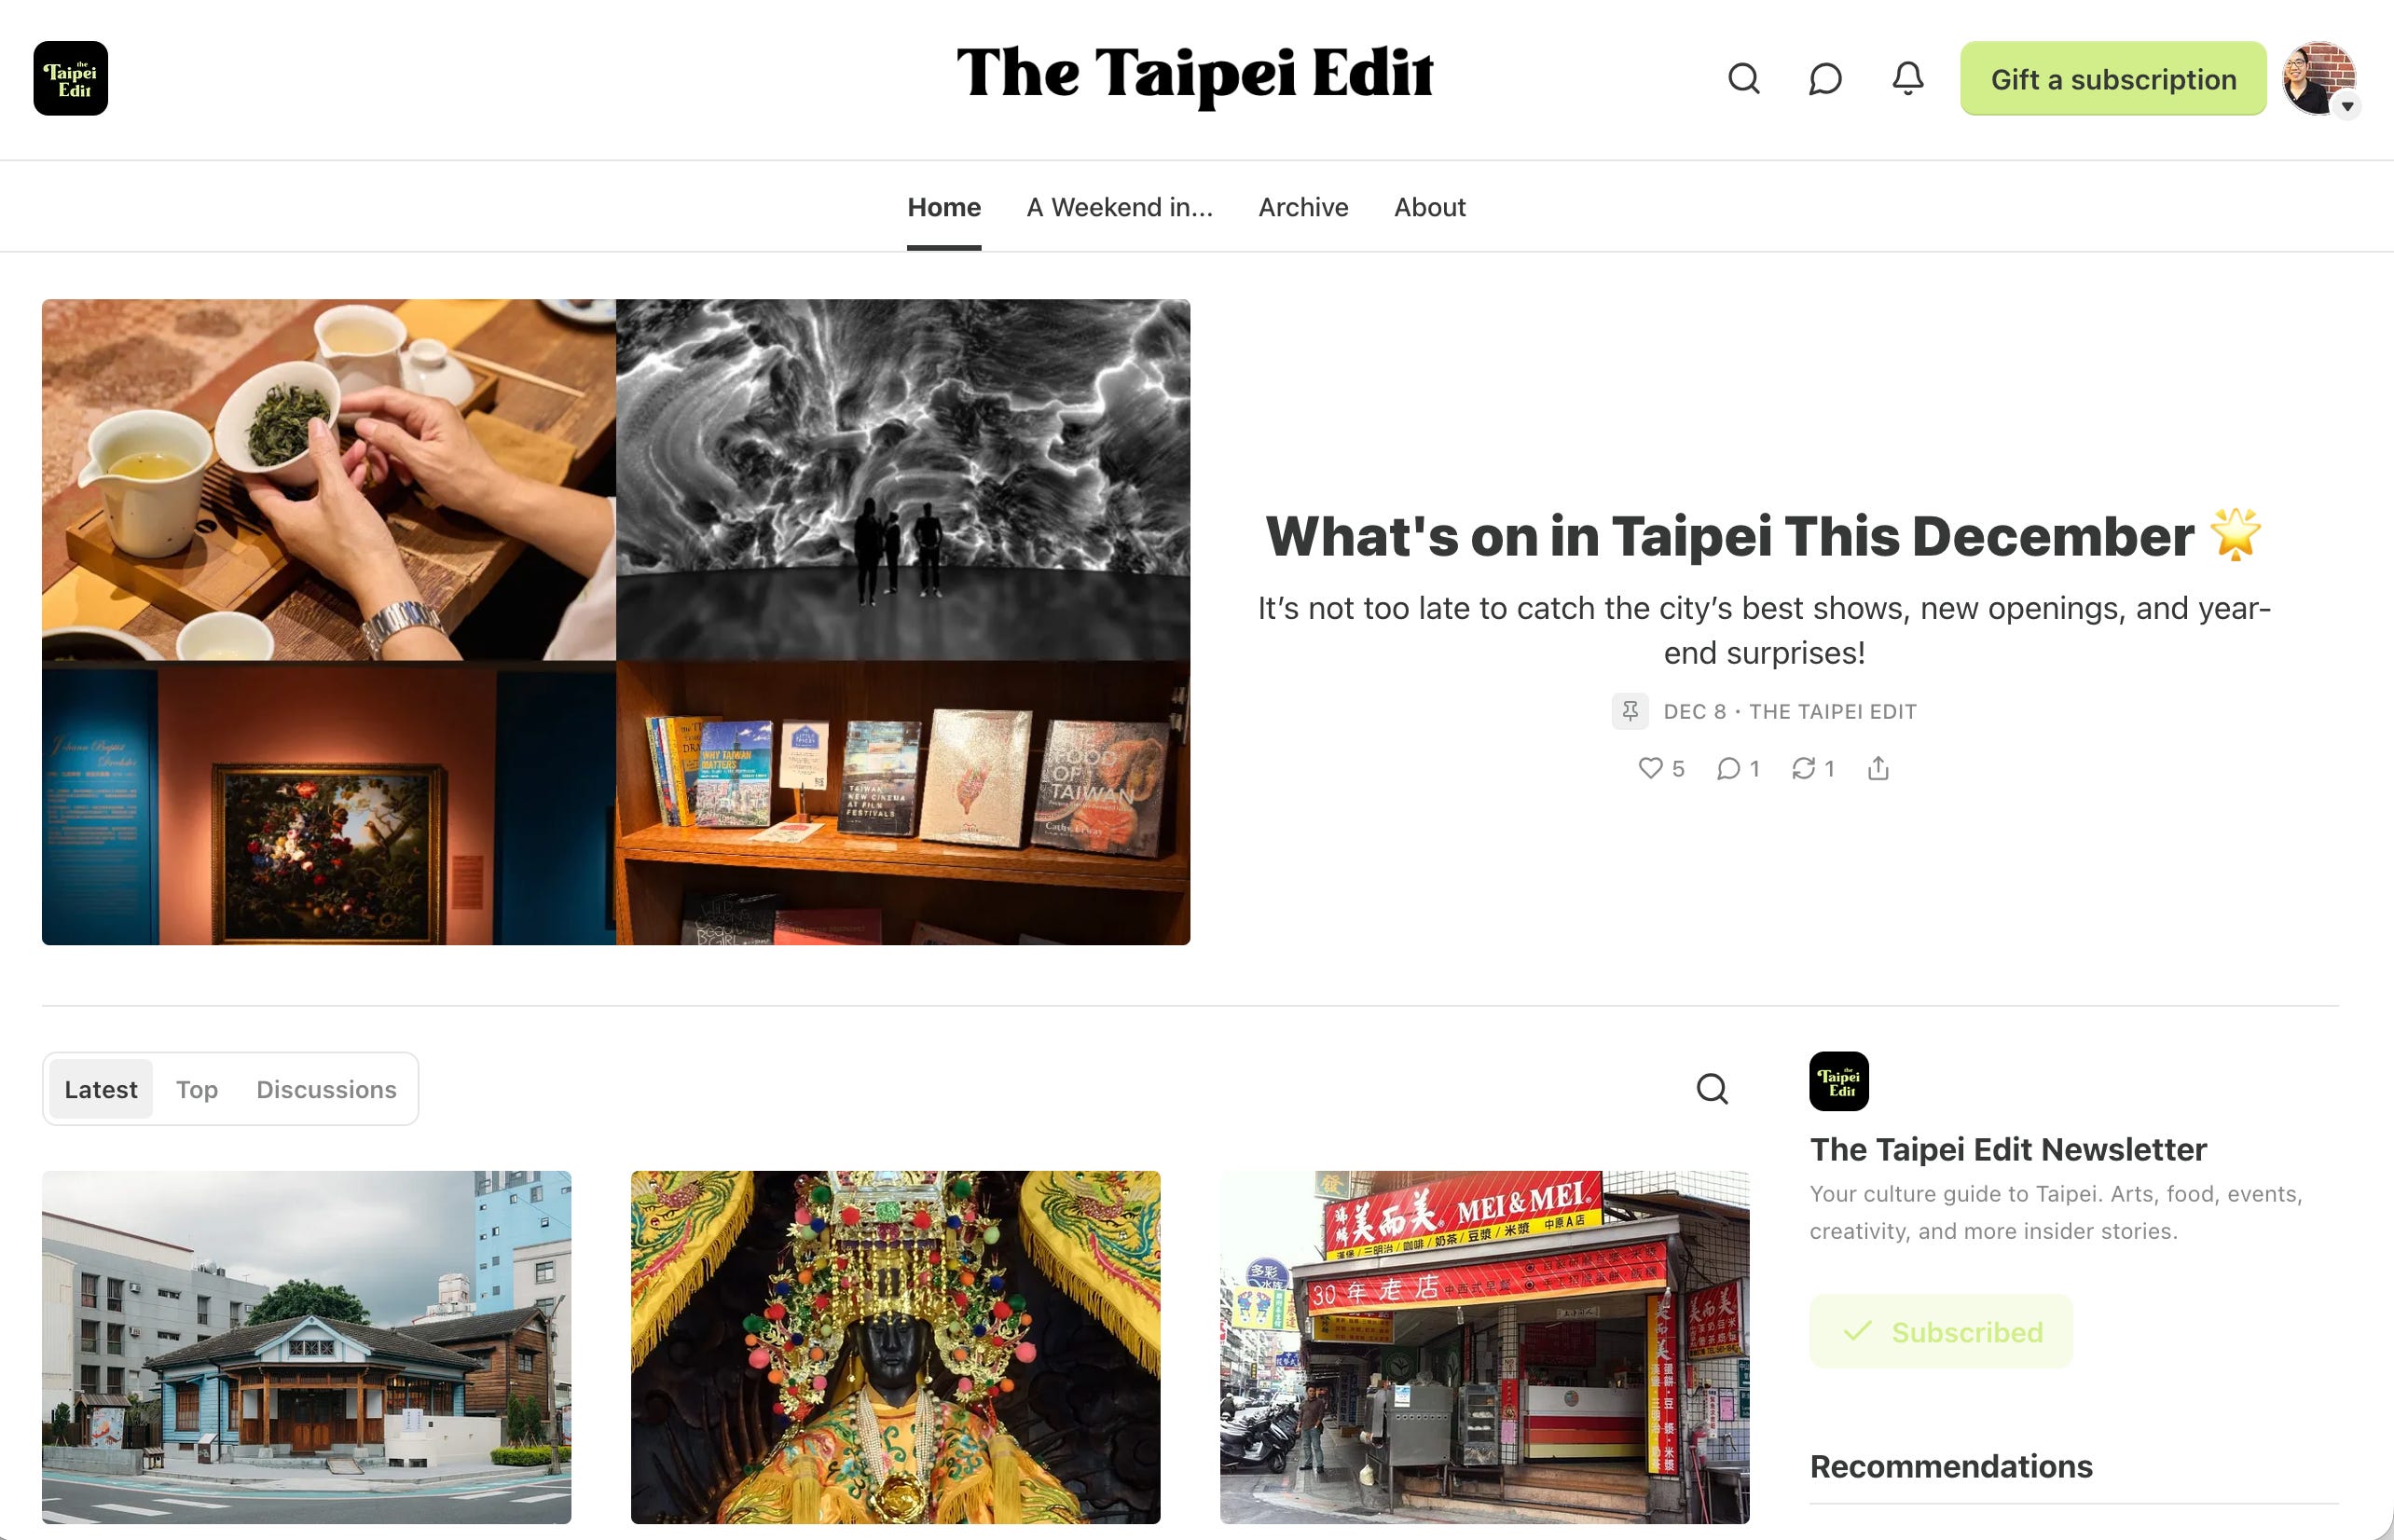Search posts using the magnifier beside Discussions
The height and width of the screenshot is (1540, 2394).
[1712, 1088]
